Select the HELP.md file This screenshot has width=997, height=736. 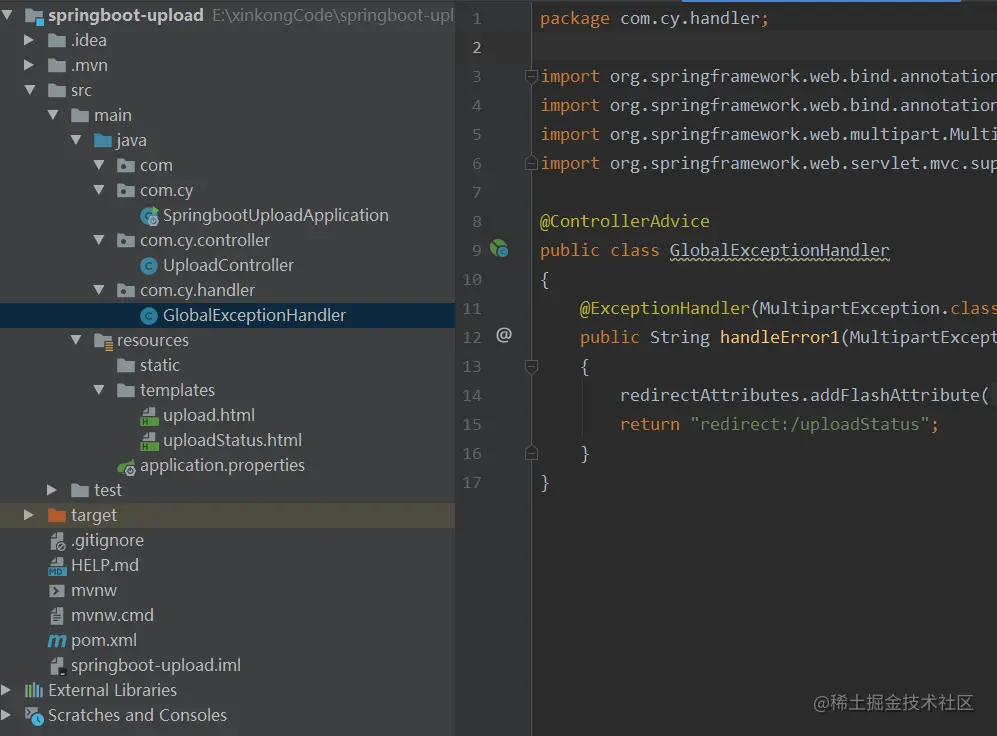[x=105, y=565]
